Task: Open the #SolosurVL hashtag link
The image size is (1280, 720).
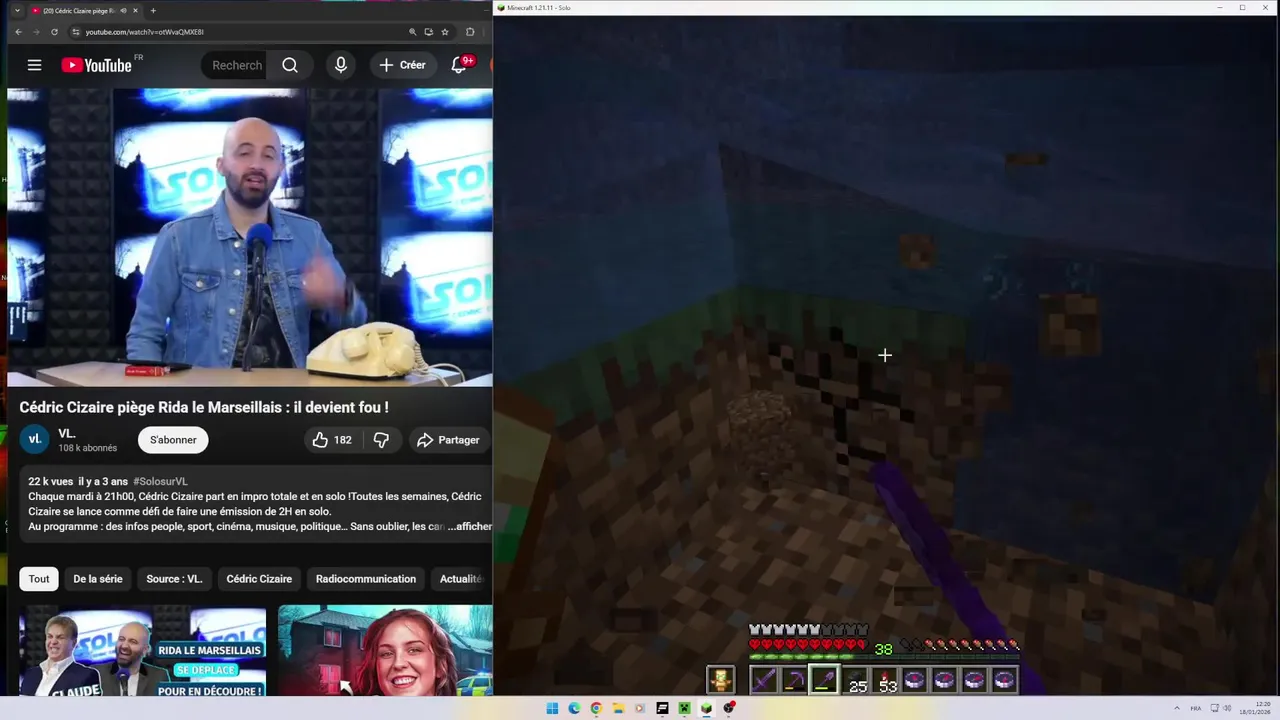Action: 160,481
